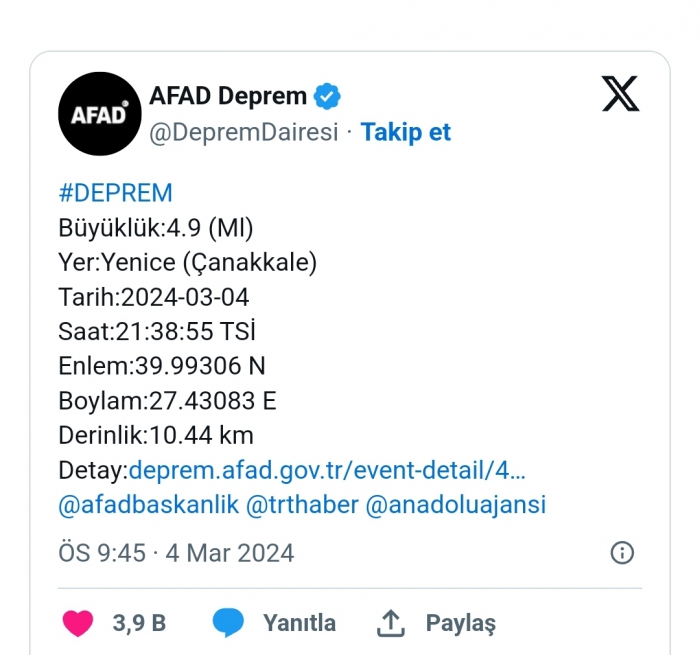The width and height of the screenshot is (700, 655).
Task: Click the @DepremDairesi handle
Action: tap(244, 133)
